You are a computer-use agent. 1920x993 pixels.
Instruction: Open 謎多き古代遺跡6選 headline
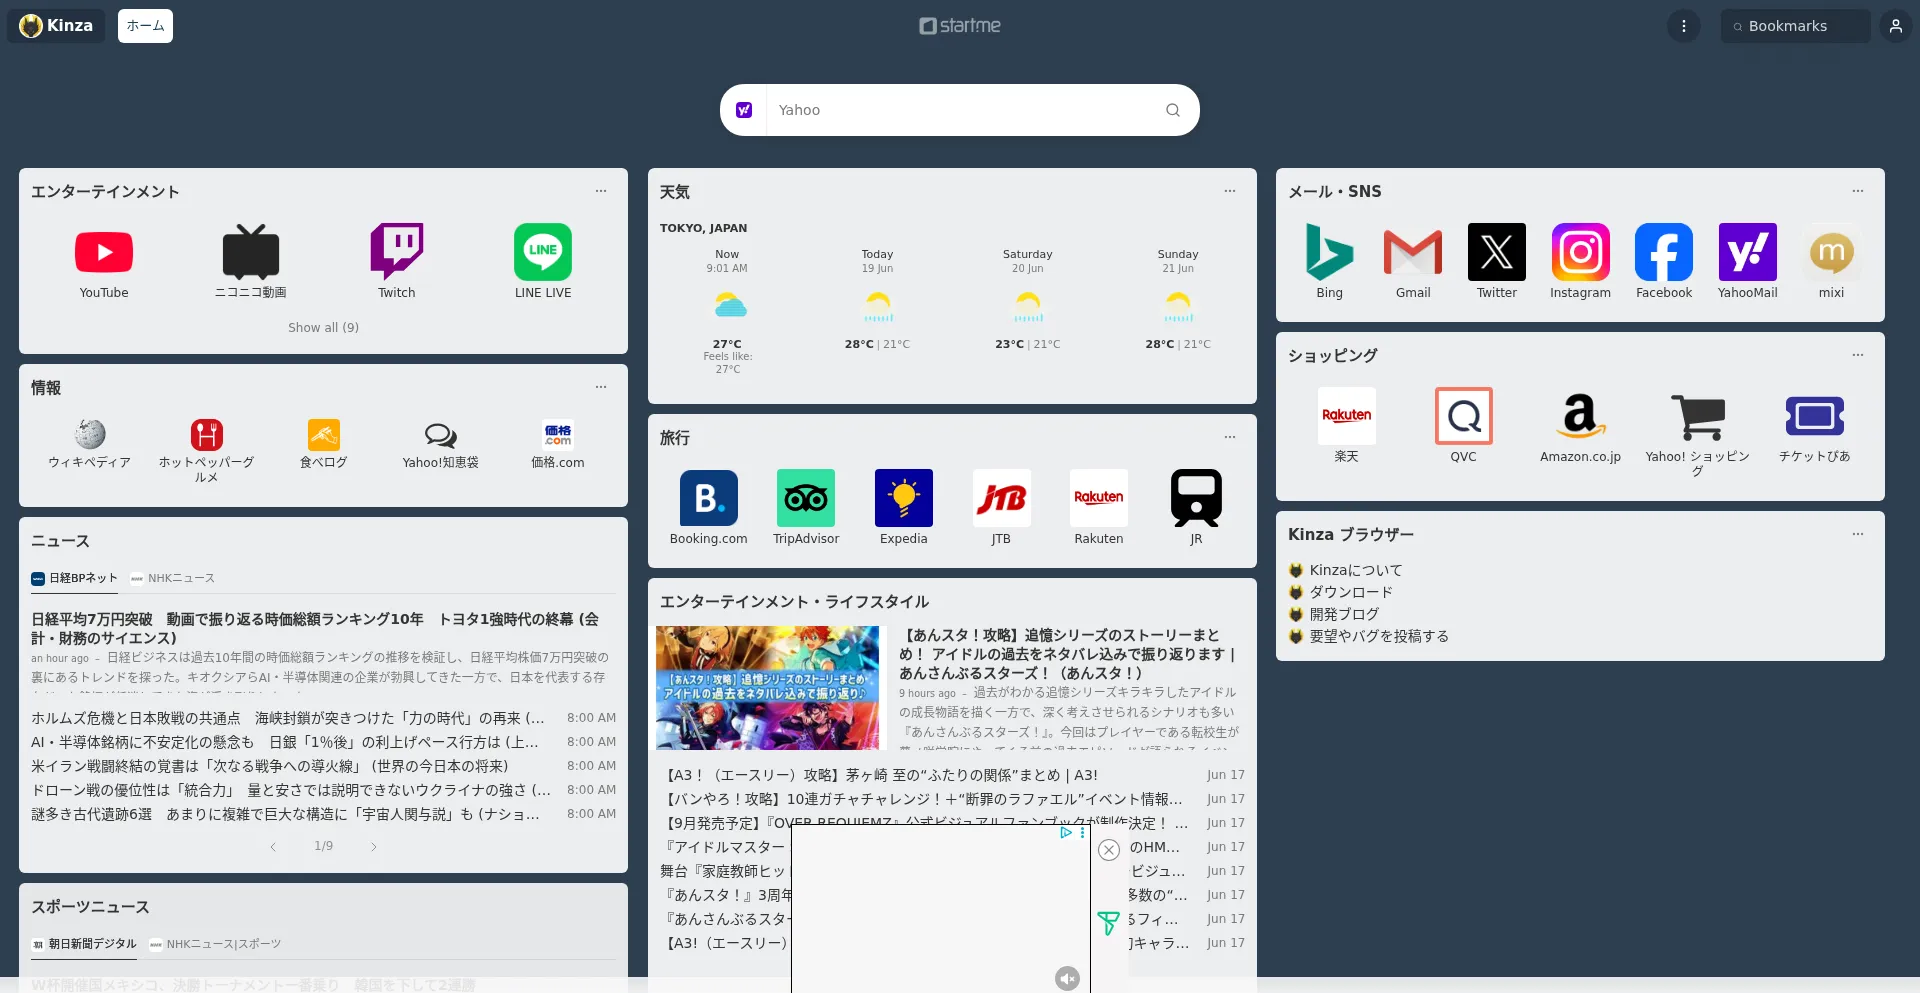pos(286,814)
